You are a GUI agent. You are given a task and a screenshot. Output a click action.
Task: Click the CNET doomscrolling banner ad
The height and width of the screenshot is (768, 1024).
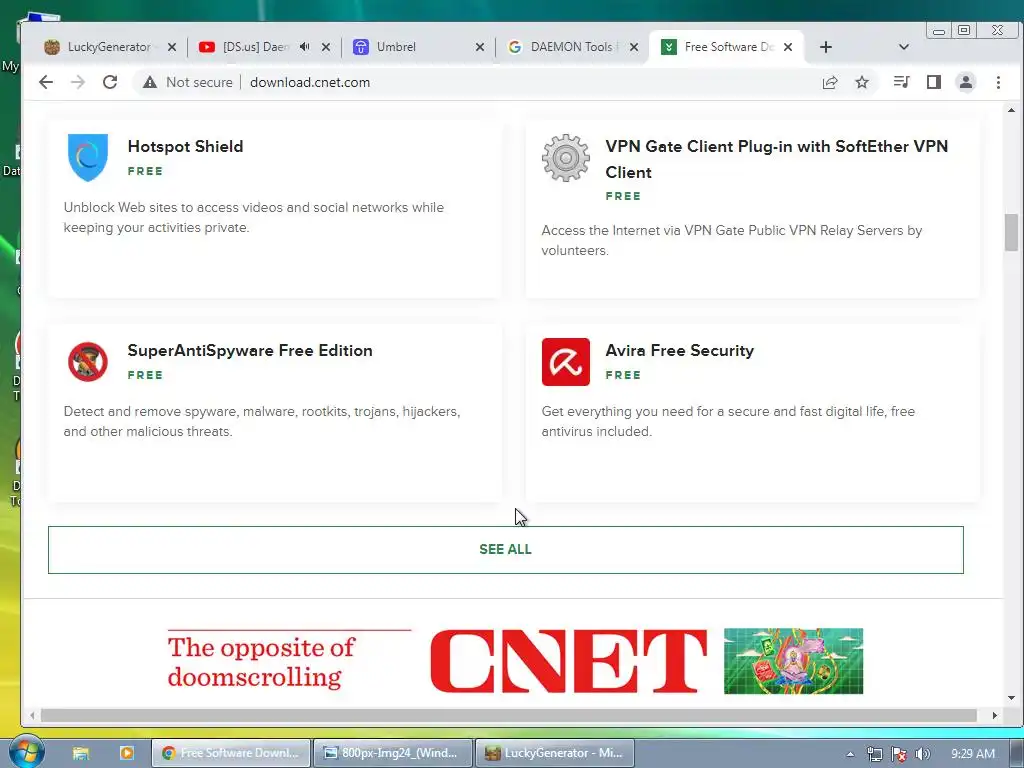(515, 662)
